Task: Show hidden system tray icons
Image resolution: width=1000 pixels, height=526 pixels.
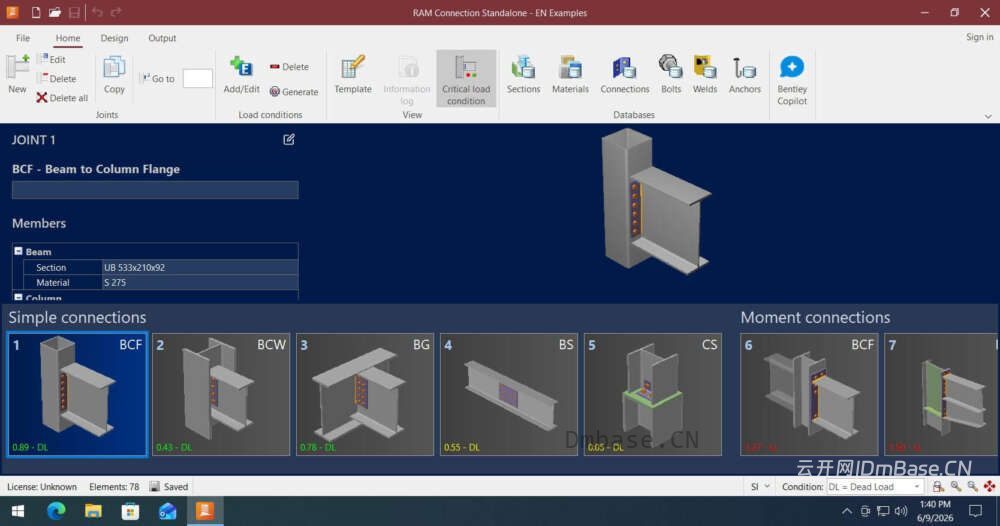Action: pos(846,511)
